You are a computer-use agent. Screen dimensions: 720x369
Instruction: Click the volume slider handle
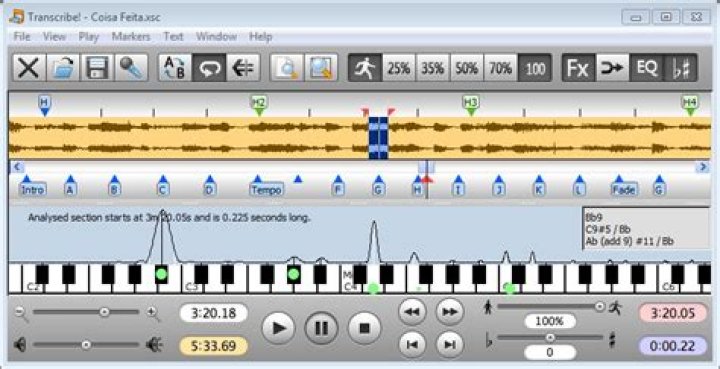point(86,344)
